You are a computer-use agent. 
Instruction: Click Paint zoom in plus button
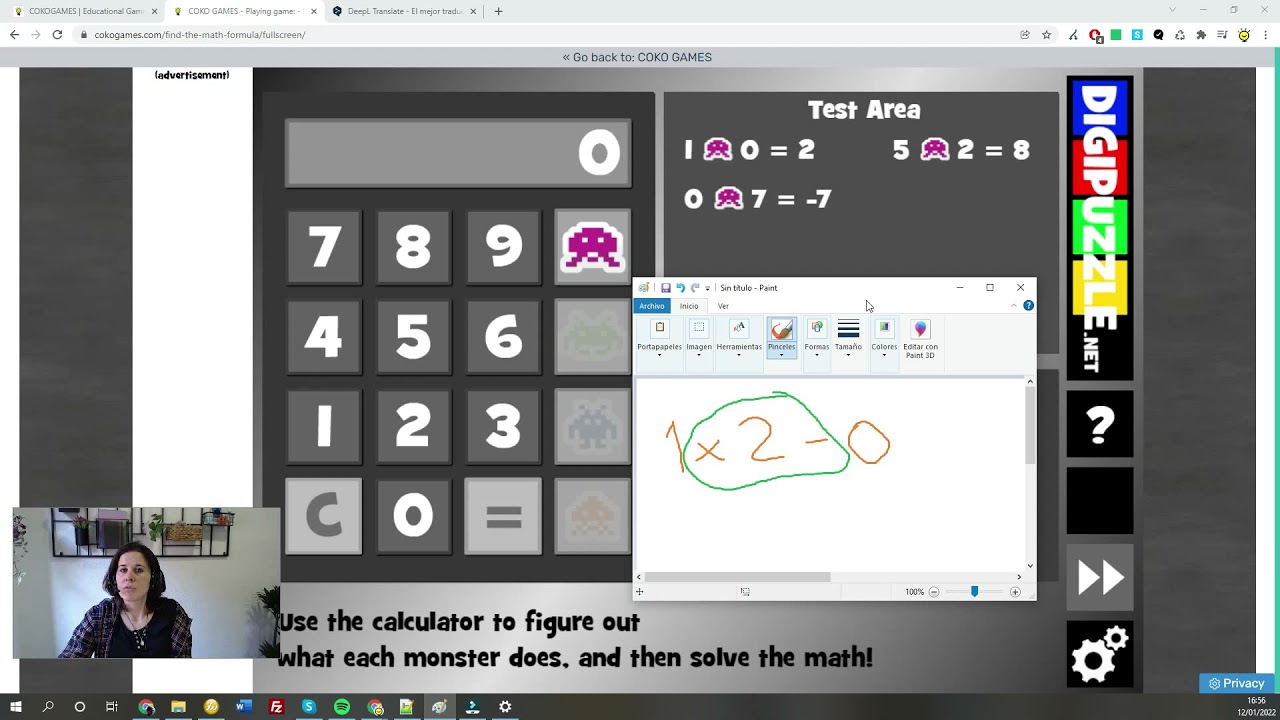coord(1015,592)
